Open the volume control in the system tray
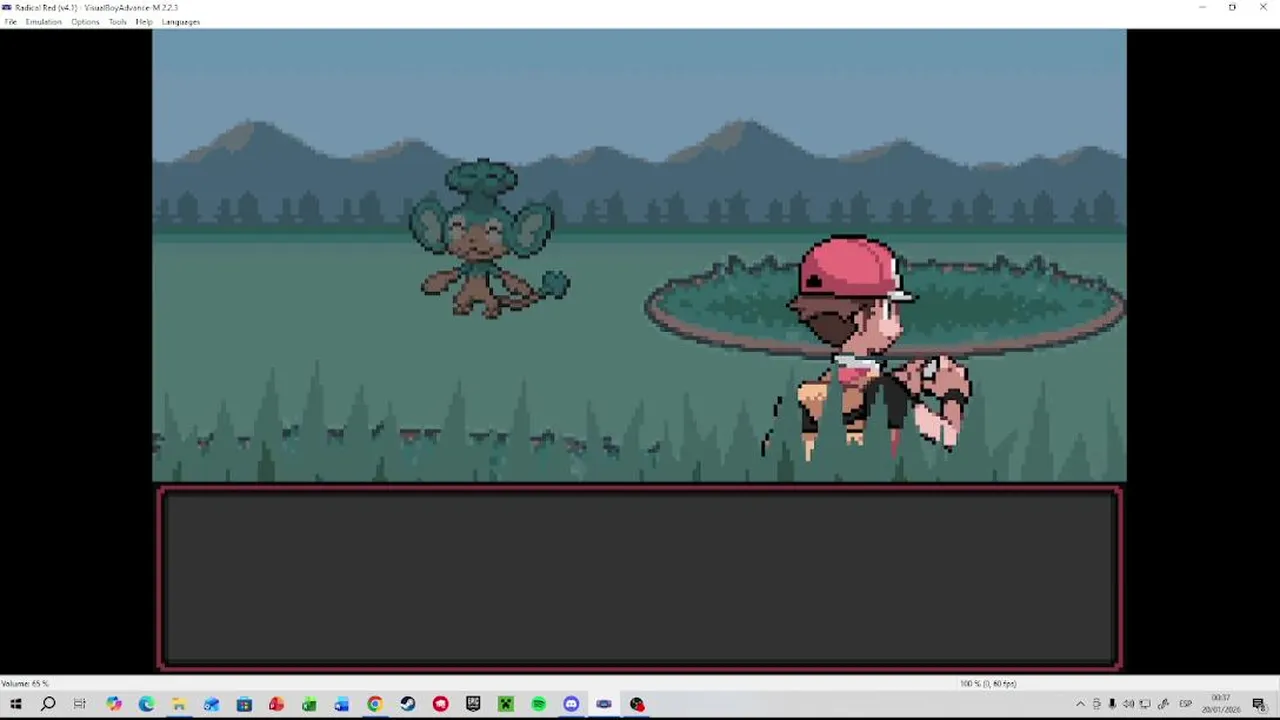Screen dimensions: 1280x720 coord(1128,704)
